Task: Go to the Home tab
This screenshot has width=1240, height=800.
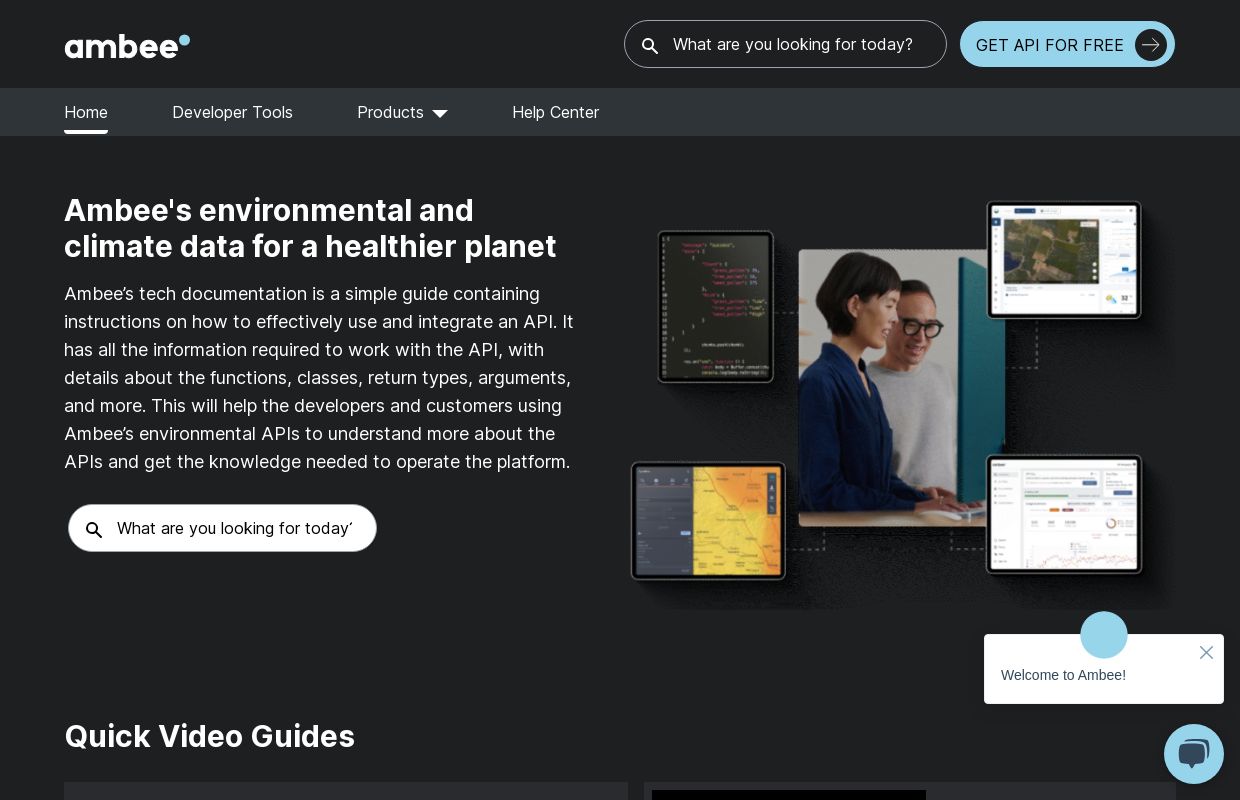Action: click(86, 112)
